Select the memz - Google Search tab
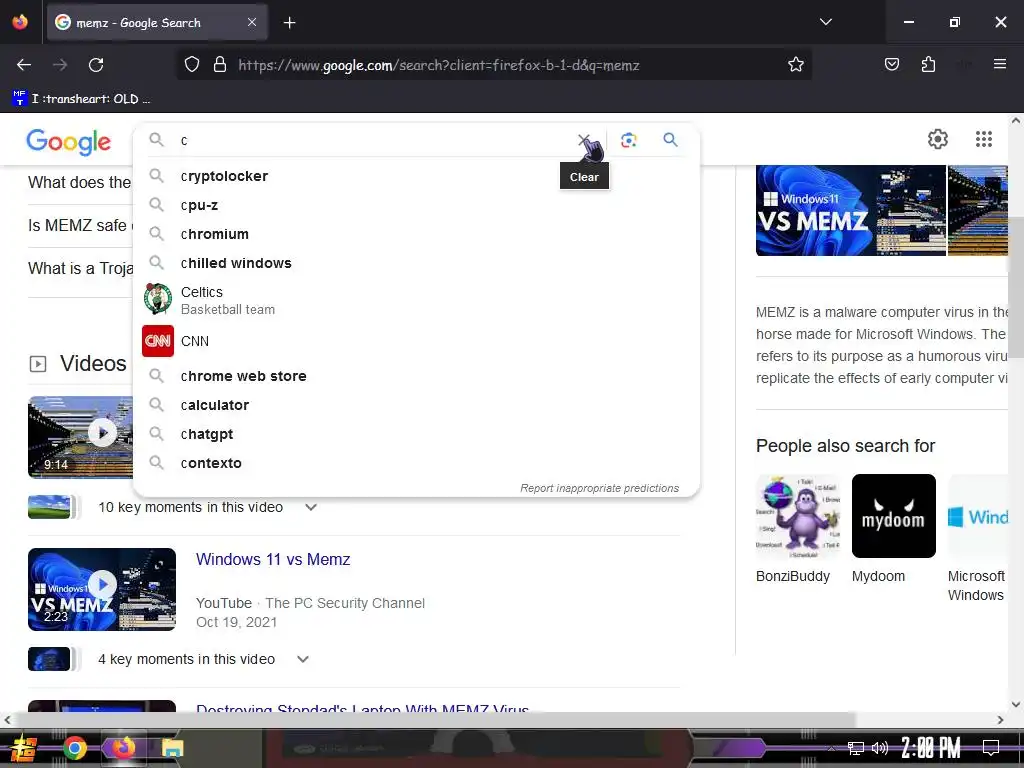1024x768 pixels. pos(157,23)
